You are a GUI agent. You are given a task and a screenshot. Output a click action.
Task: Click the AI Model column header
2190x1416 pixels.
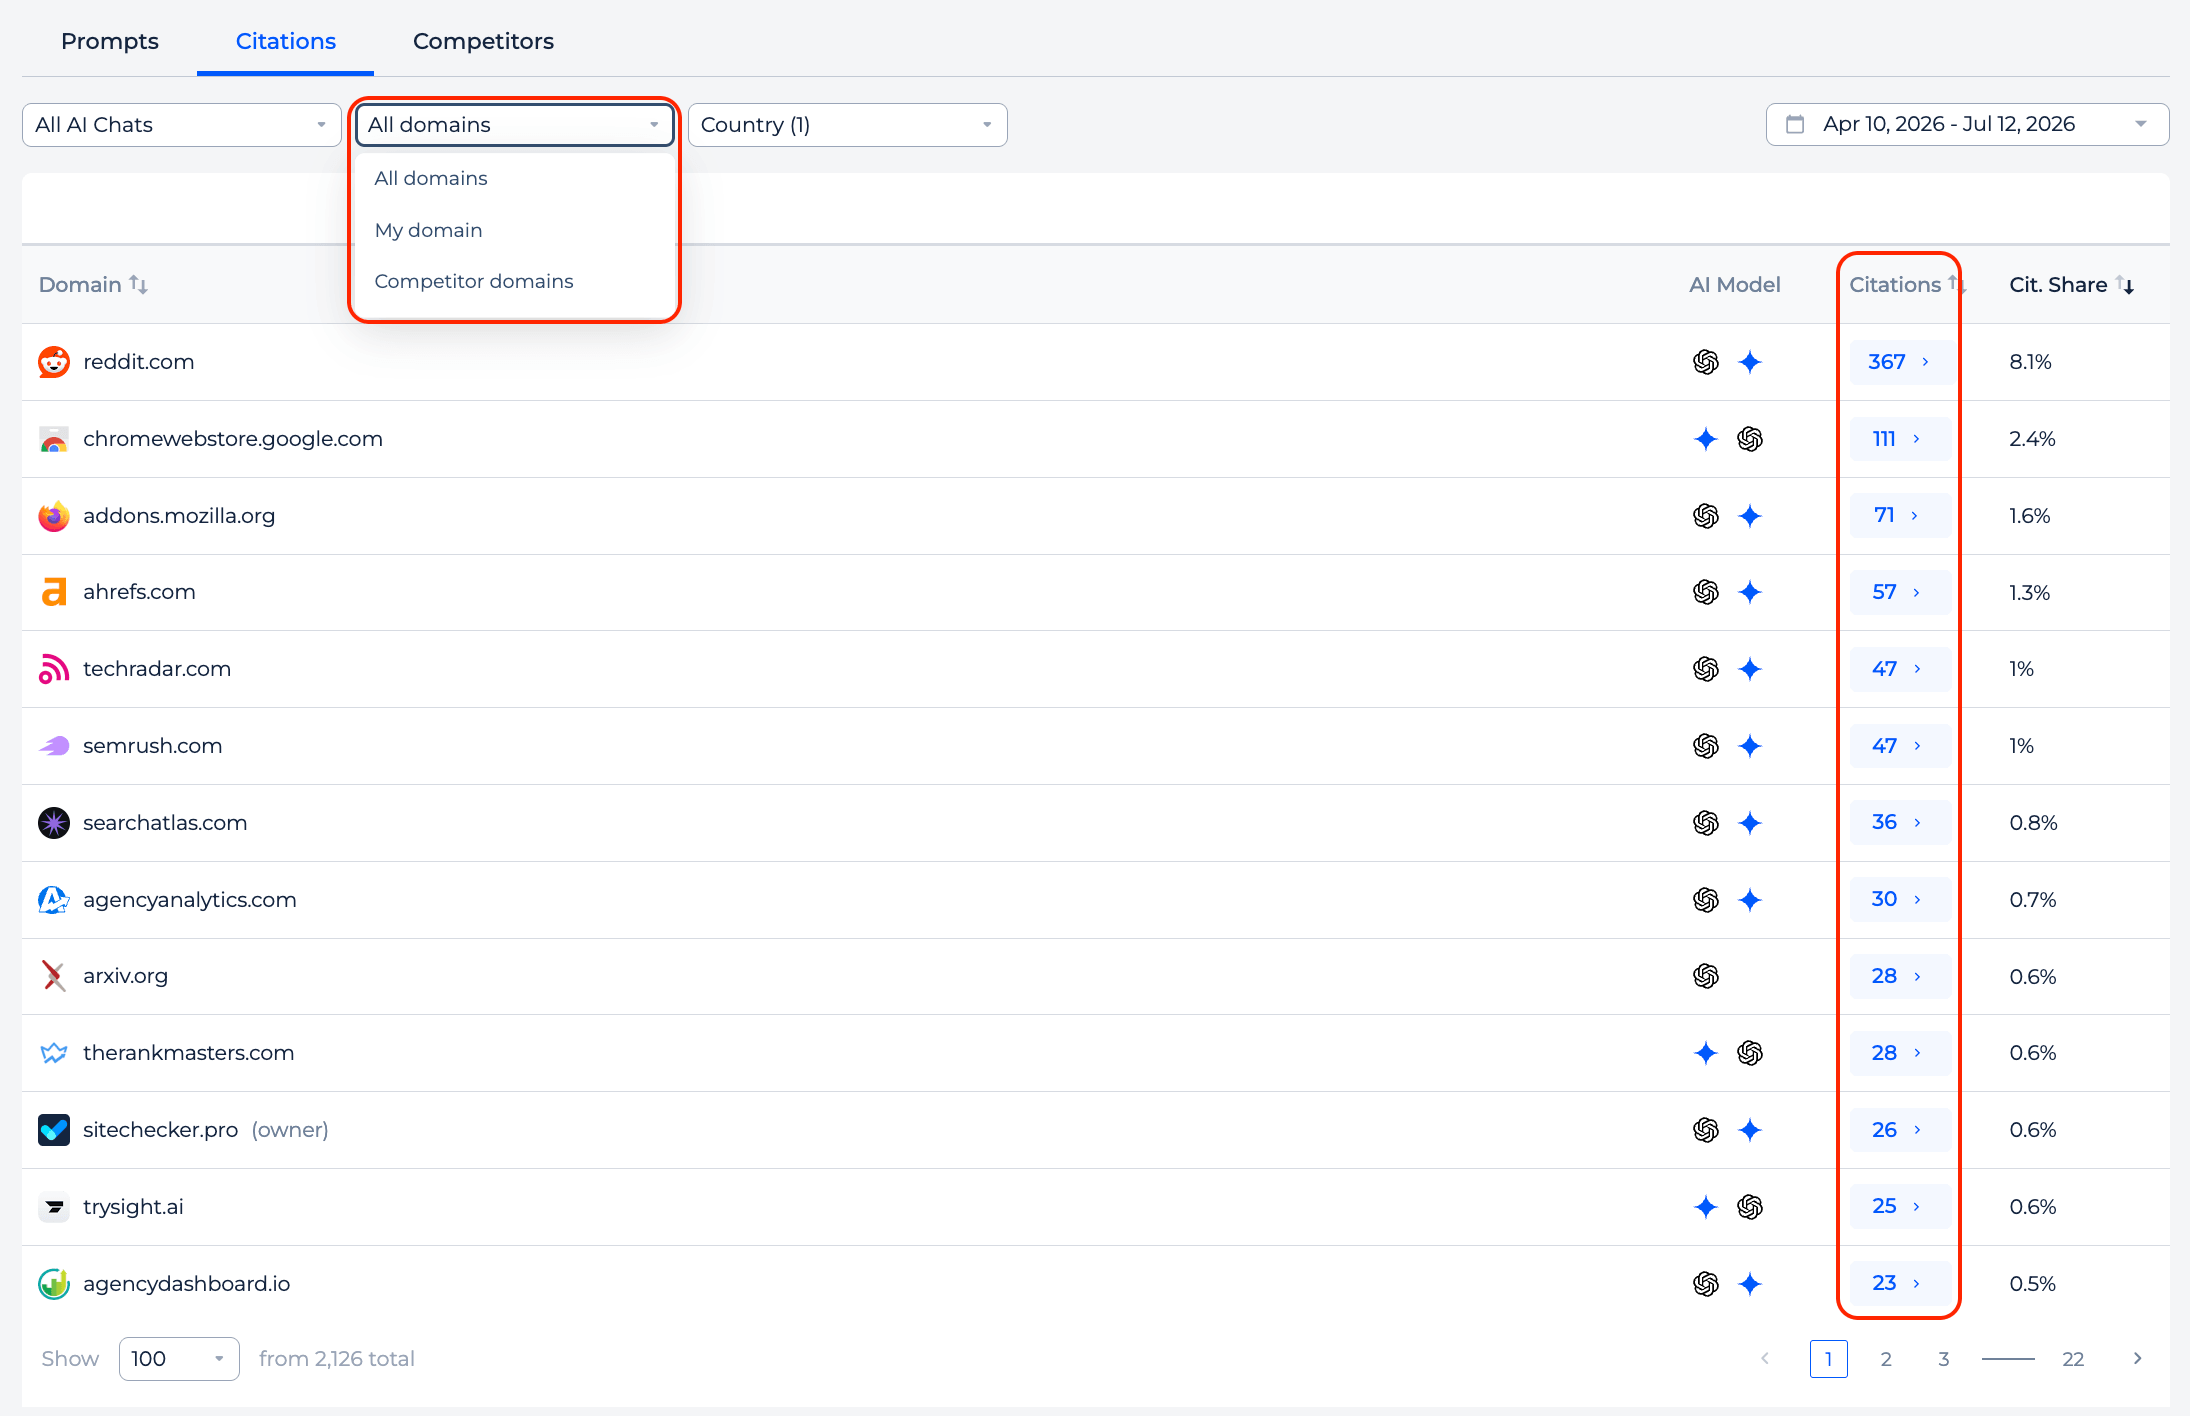tap(1735, 285)
